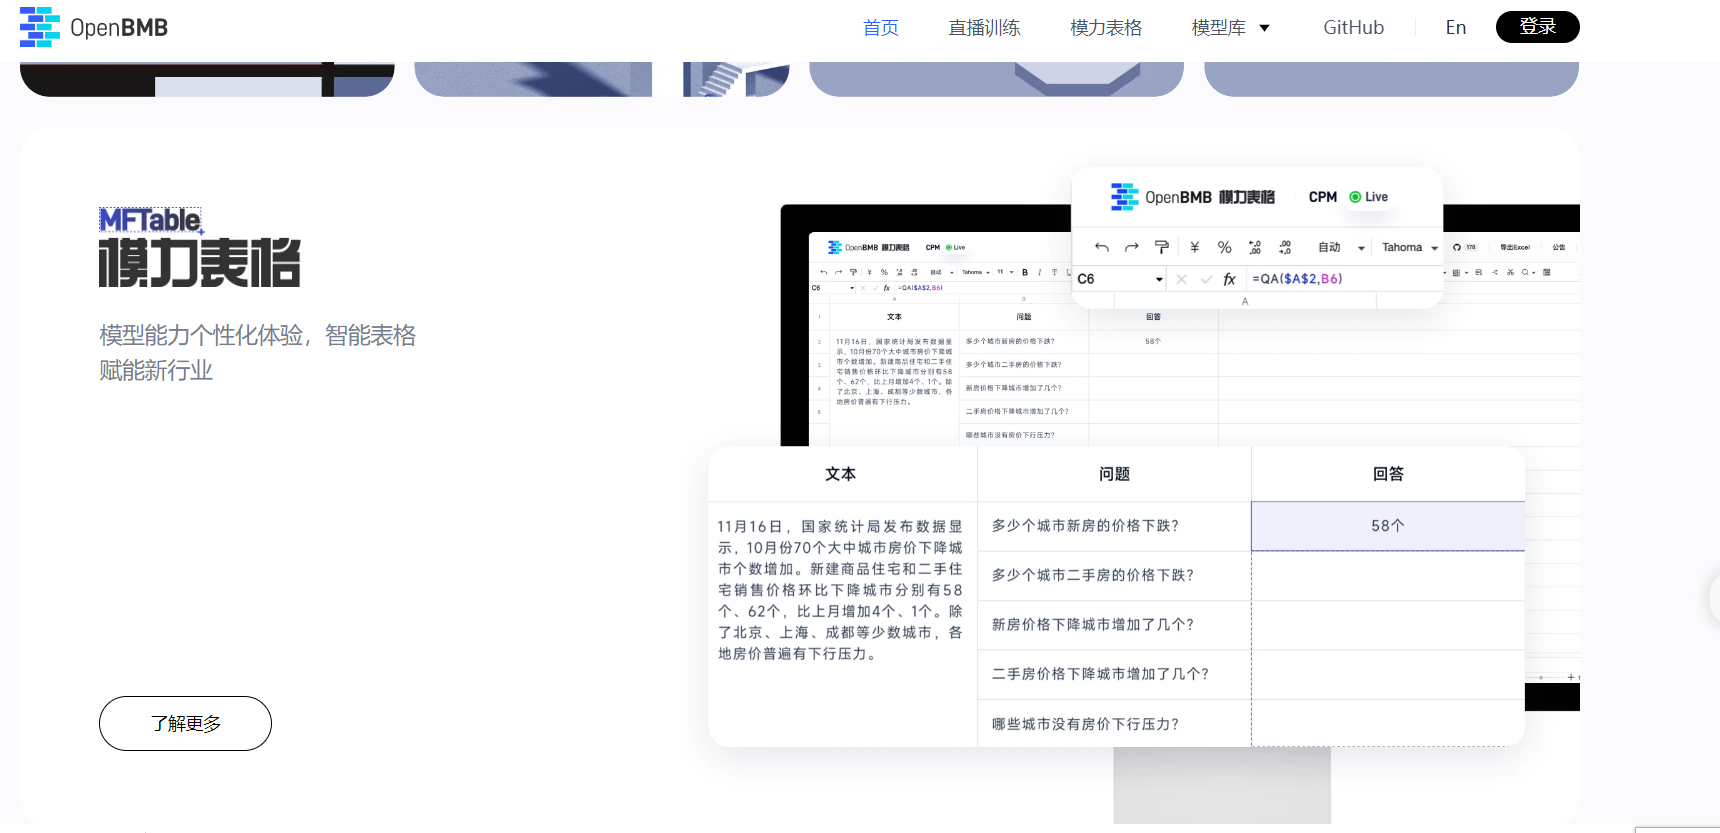
Task: Switch site language to En
Action: tap(1455, 28)
